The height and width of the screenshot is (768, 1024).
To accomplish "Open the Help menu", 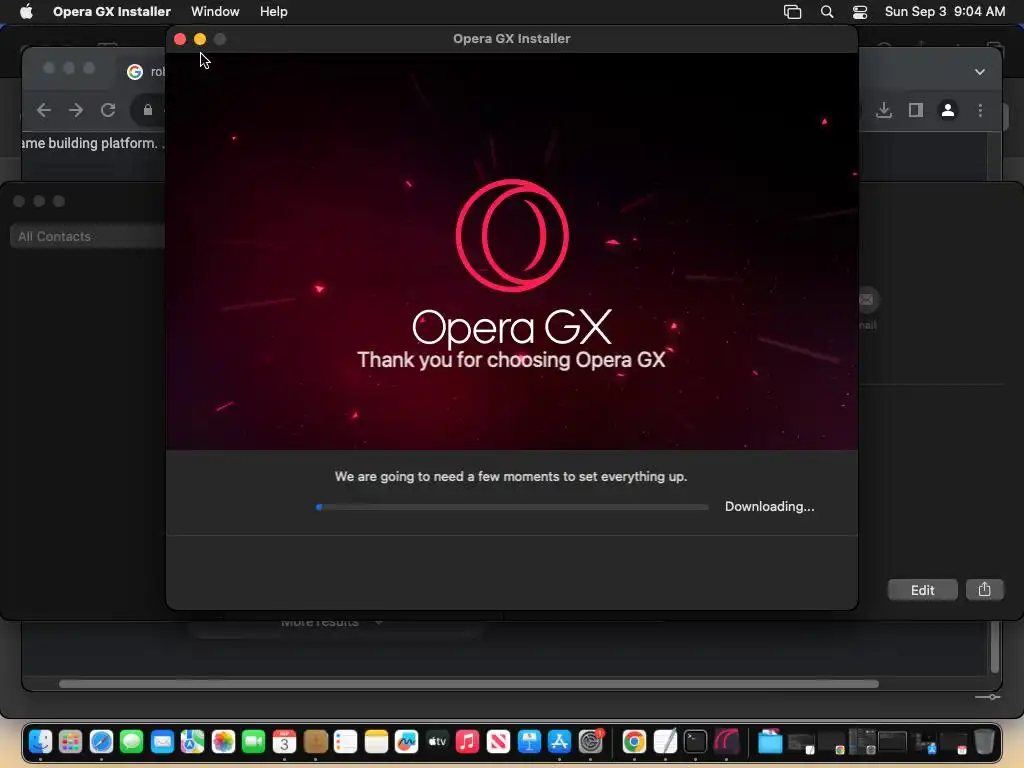I will pyautogui.click(x=274, y=12).
